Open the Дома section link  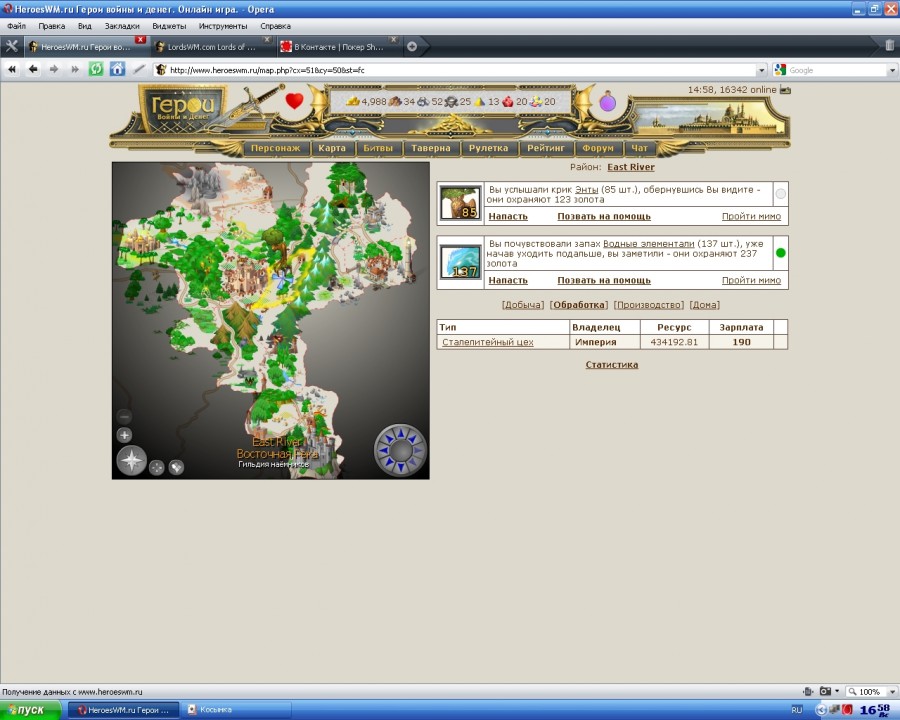[x=704, y=305]
